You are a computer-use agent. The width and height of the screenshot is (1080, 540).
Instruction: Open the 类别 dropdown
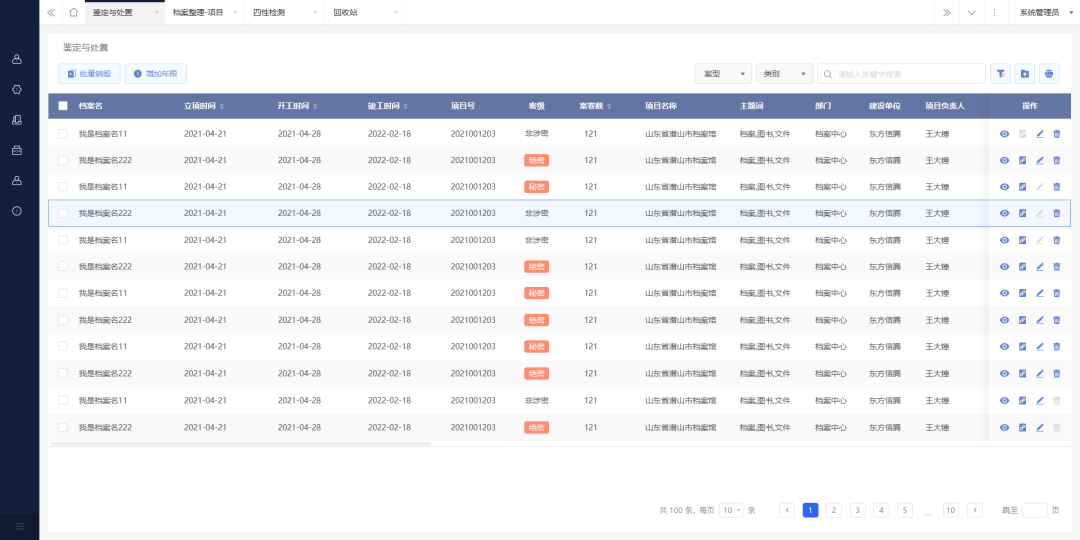pyautogui.click(x=784, y=74)
